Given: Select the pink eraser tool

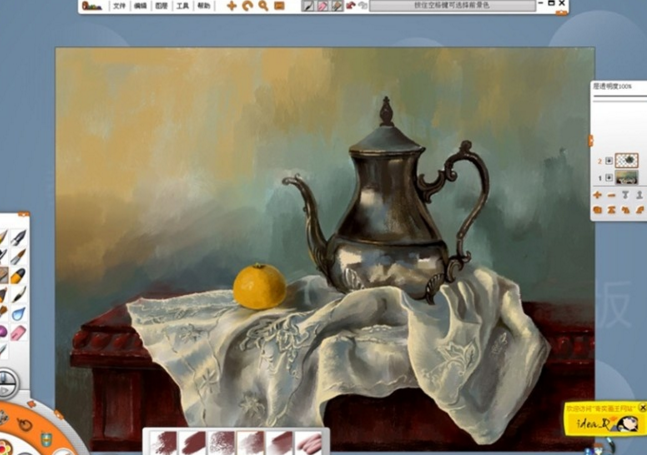Looking at the screenshot, I should tap(18, 332).
